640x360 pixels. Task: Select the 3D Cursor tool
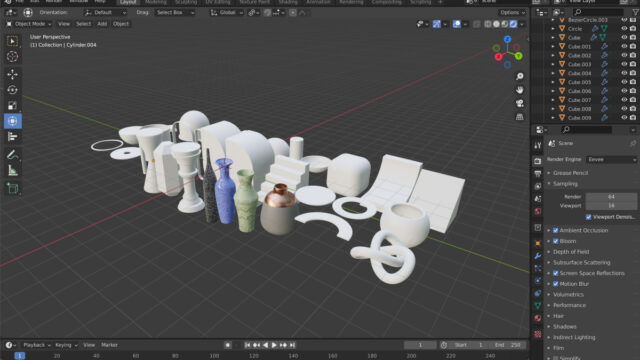tap(12, 56)
